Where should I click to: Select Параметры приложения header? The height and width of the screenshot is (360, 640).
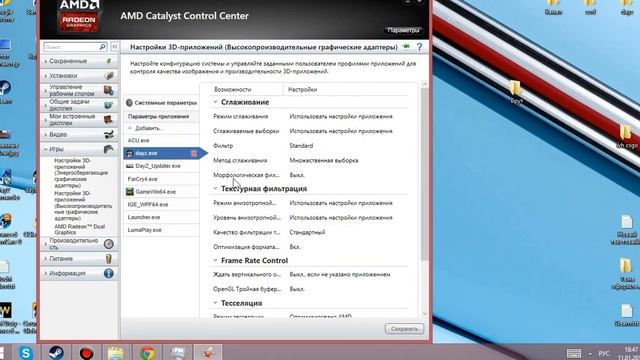point(161,116)
